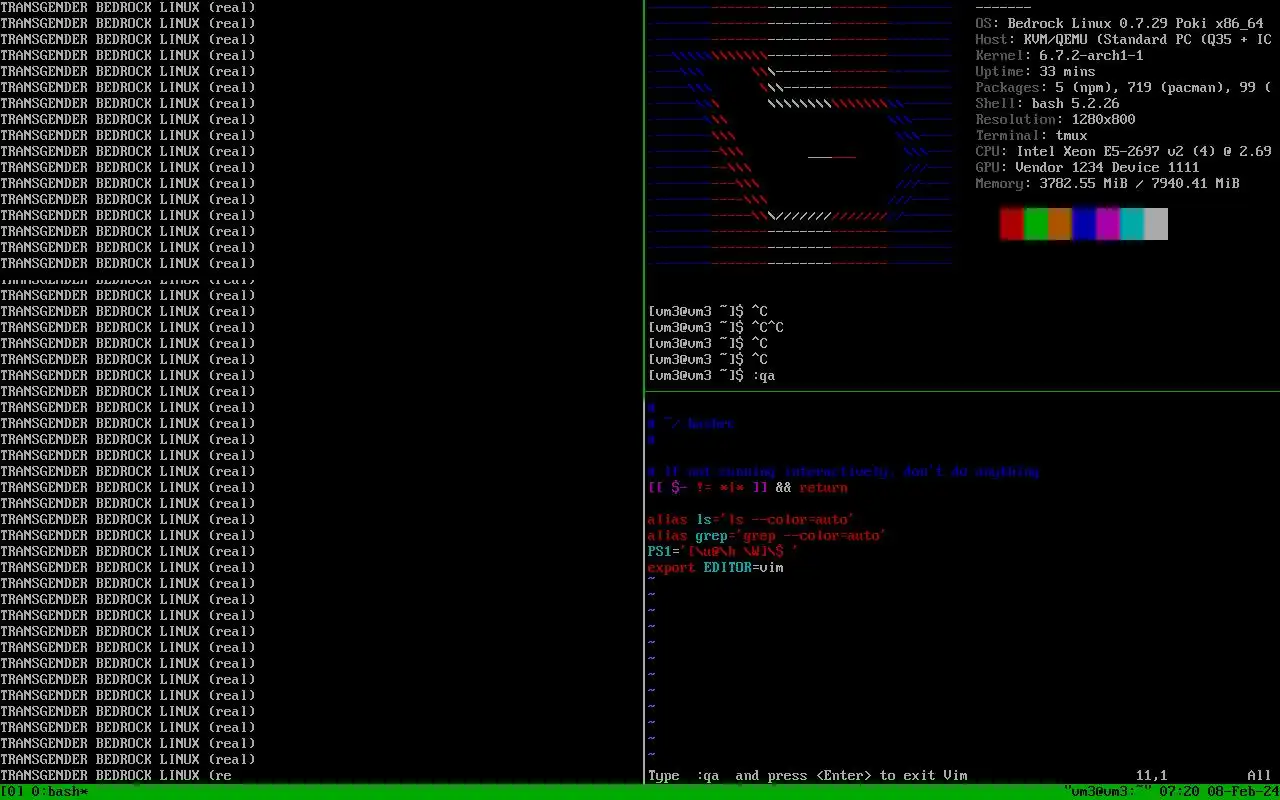This screenshot has width=1280, height=800.
Task: Click the 'CPU: Intel Xeon E5-2697 v2' line
Action: [x=1124, y=151]
